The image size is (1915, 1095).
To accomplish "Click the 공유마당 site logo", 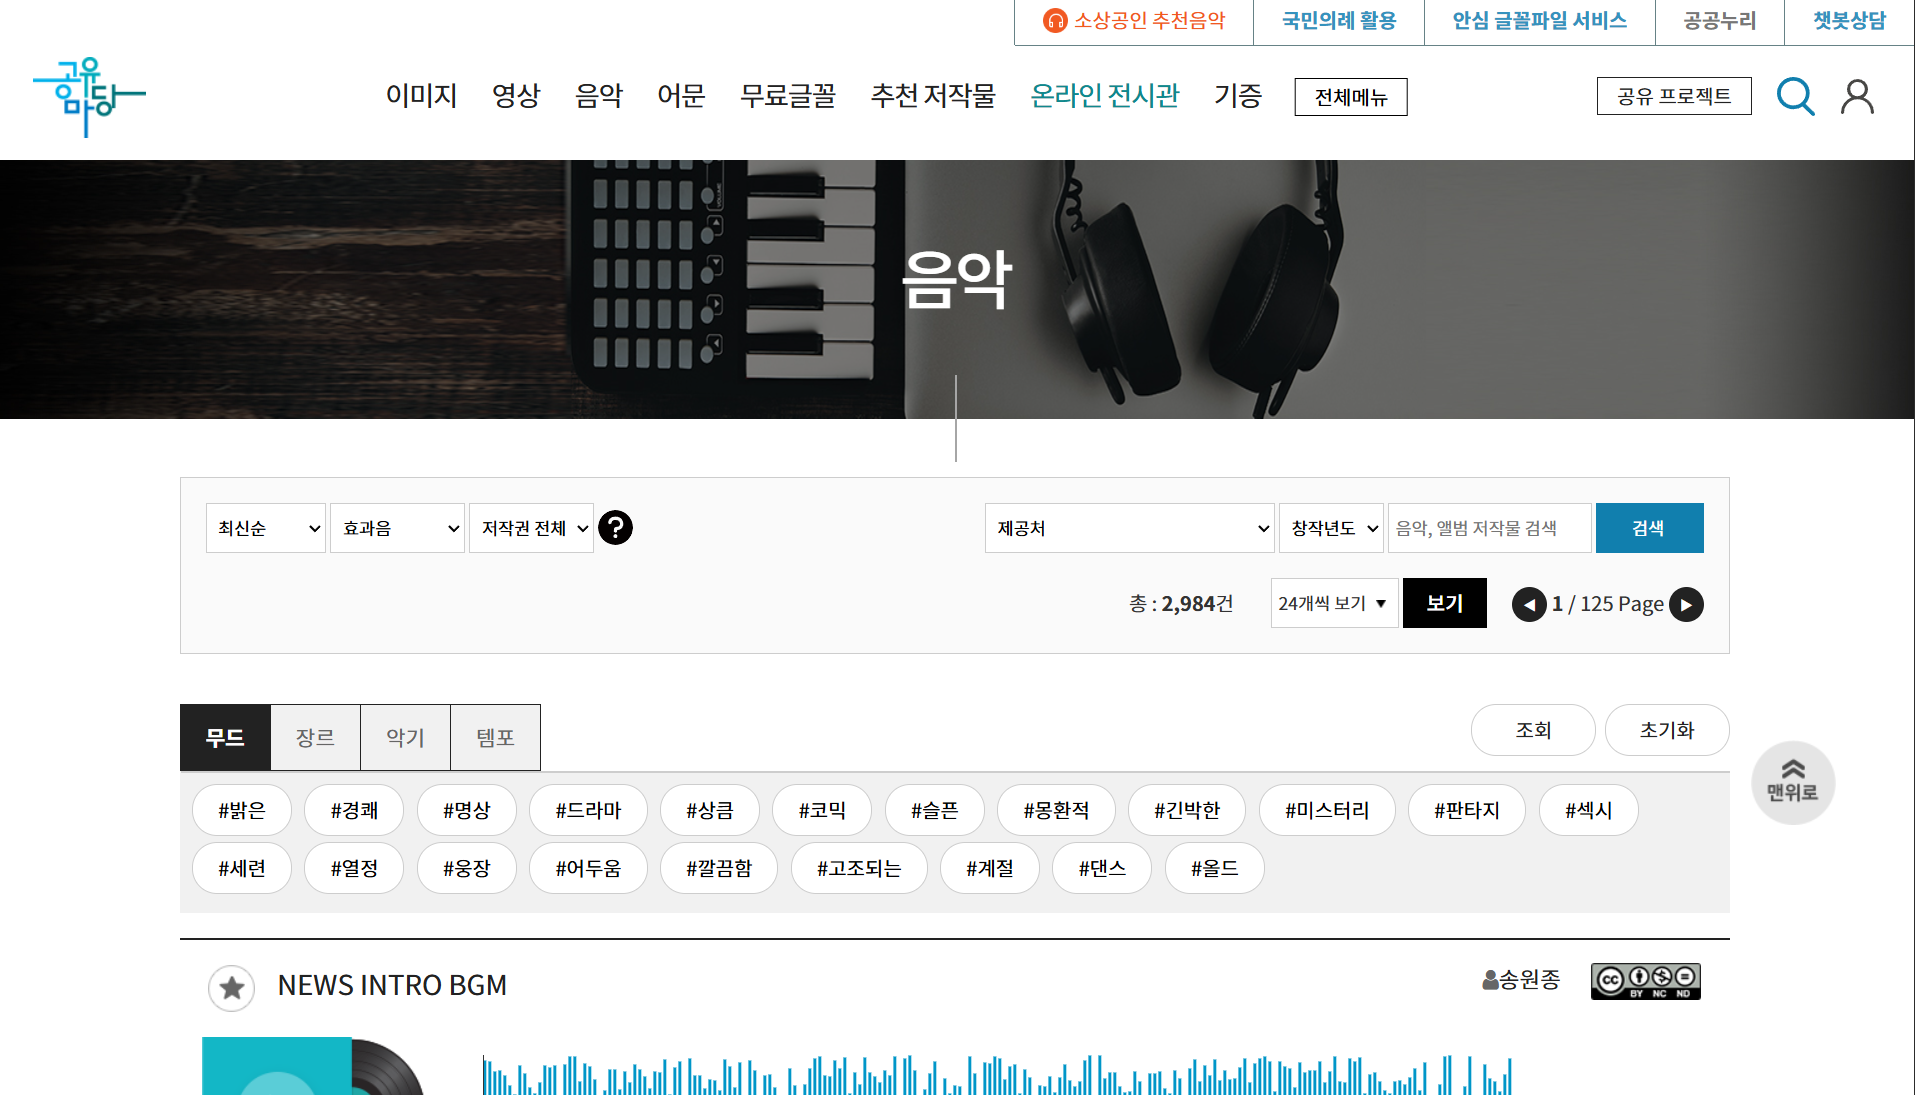I will pyautogui.click(x=89, y=96).
